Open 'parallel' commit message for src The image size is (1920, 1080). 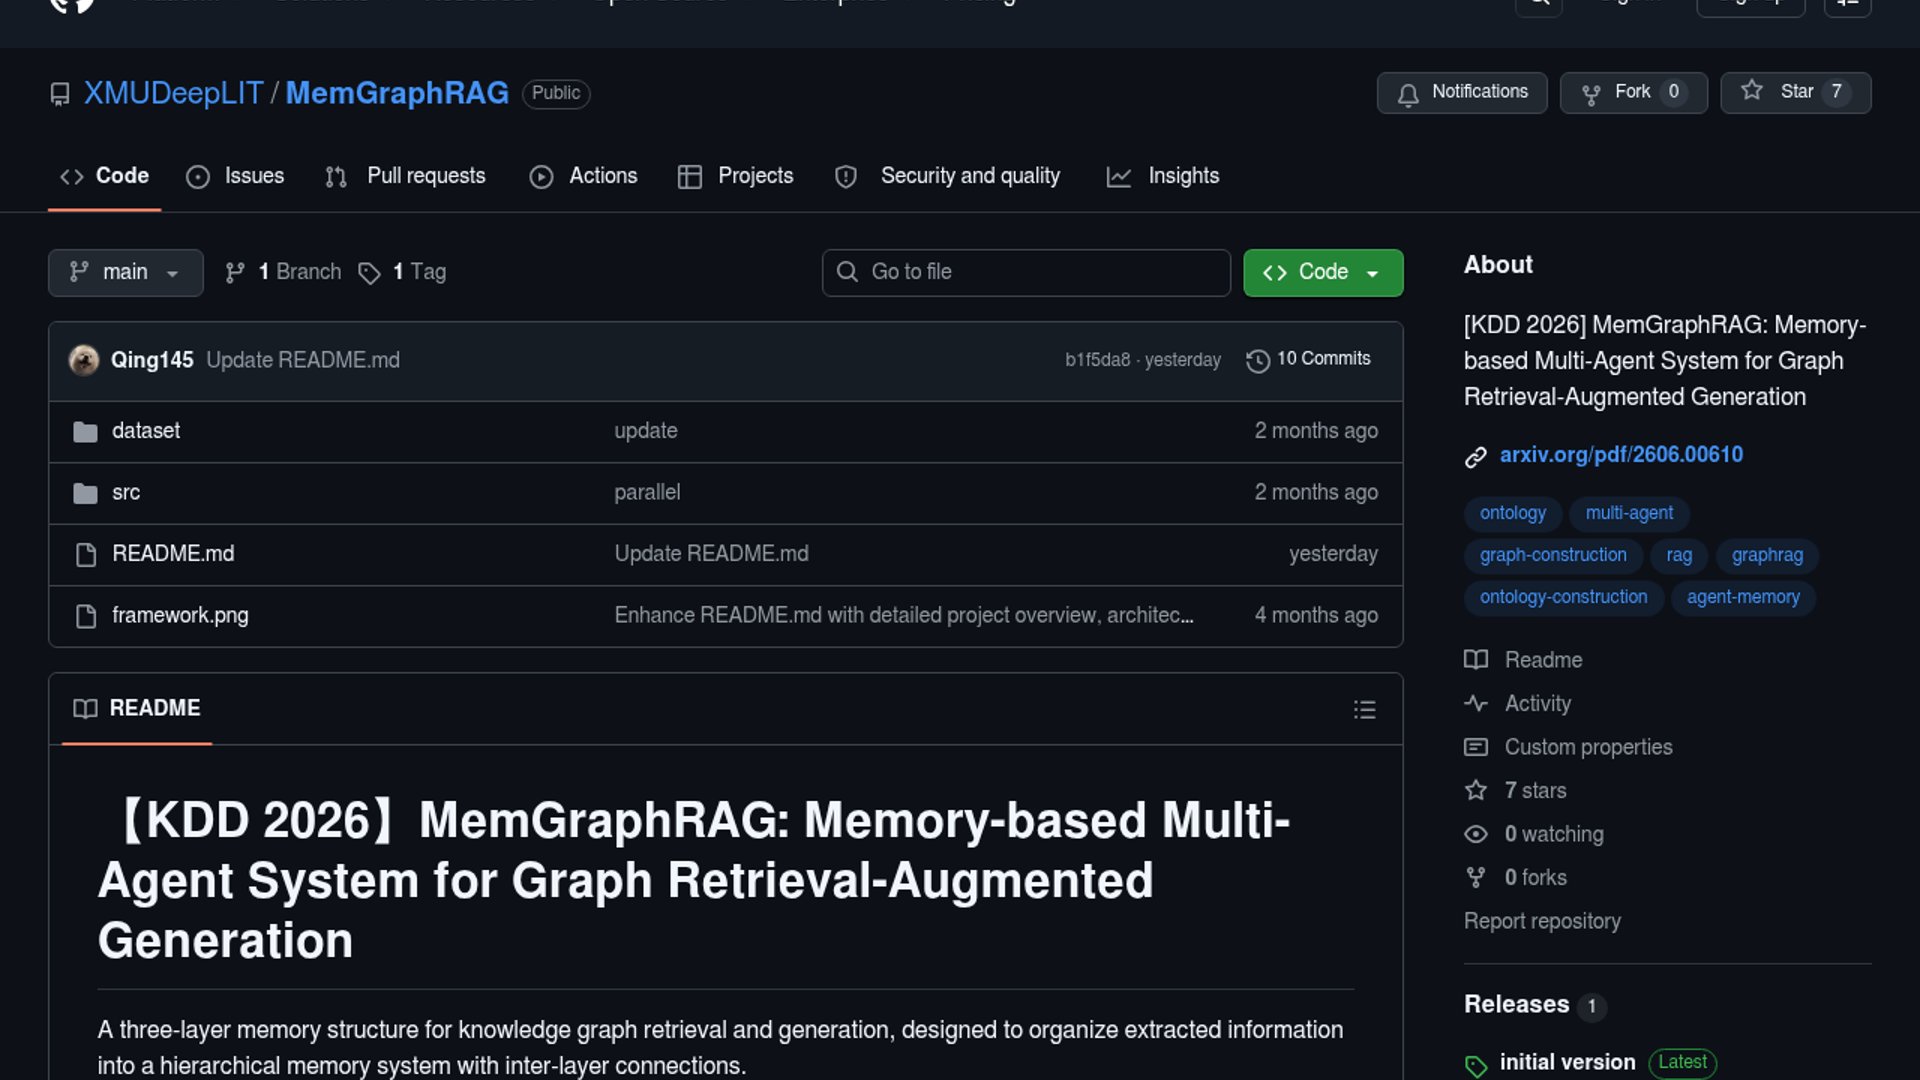647,493
